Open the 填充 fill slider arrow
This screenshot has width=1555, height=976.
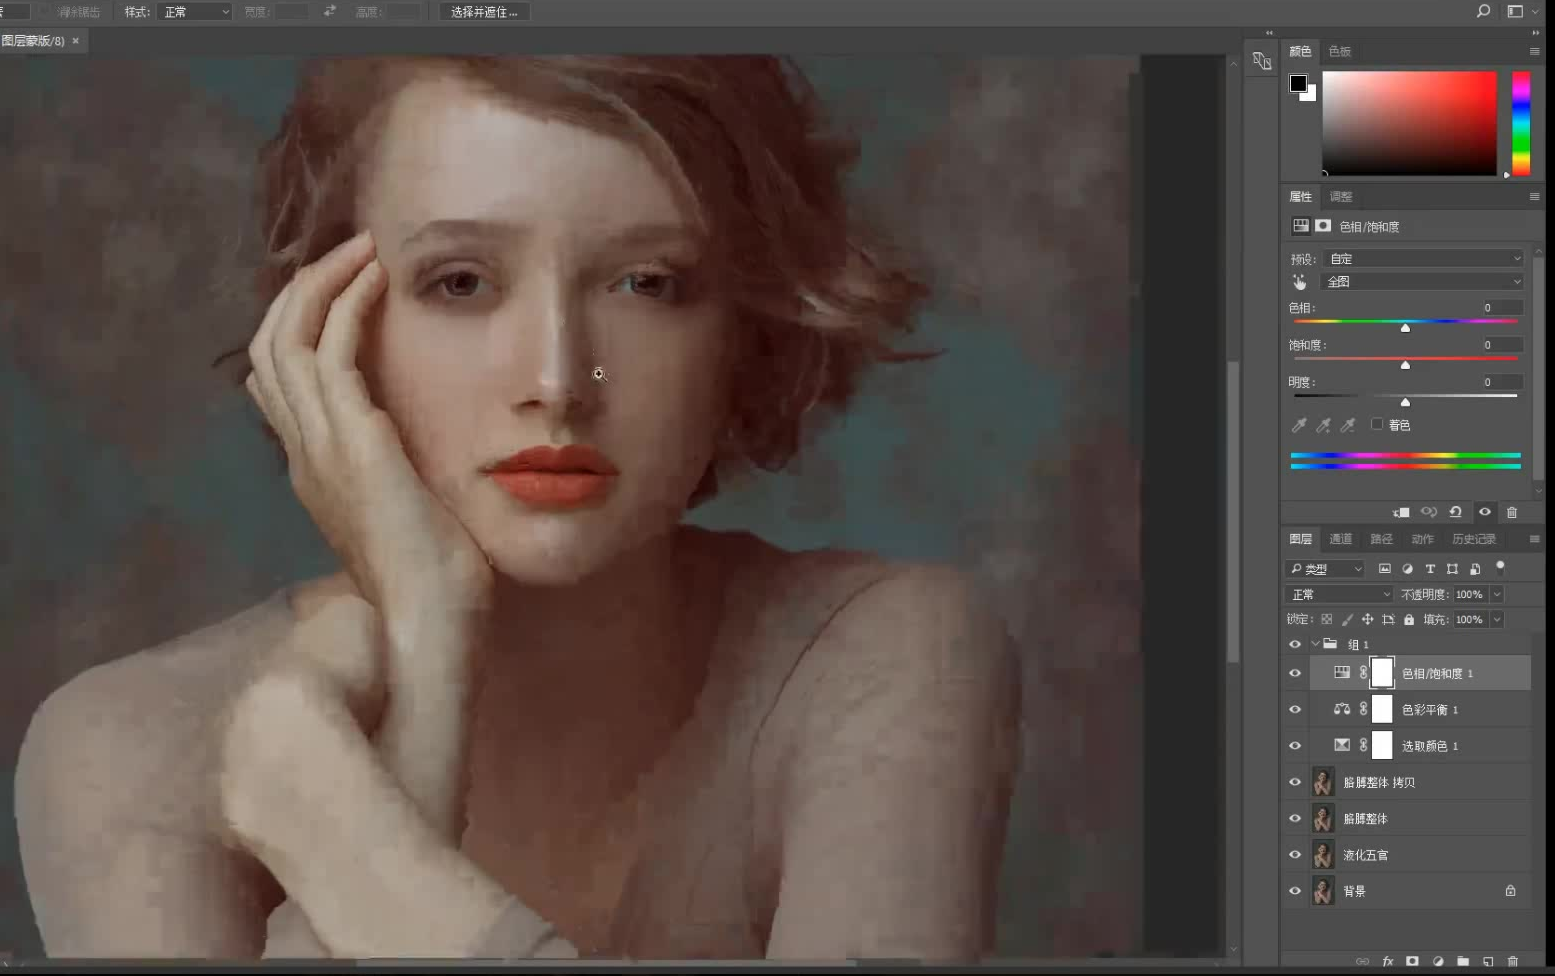click(1497, 620)
